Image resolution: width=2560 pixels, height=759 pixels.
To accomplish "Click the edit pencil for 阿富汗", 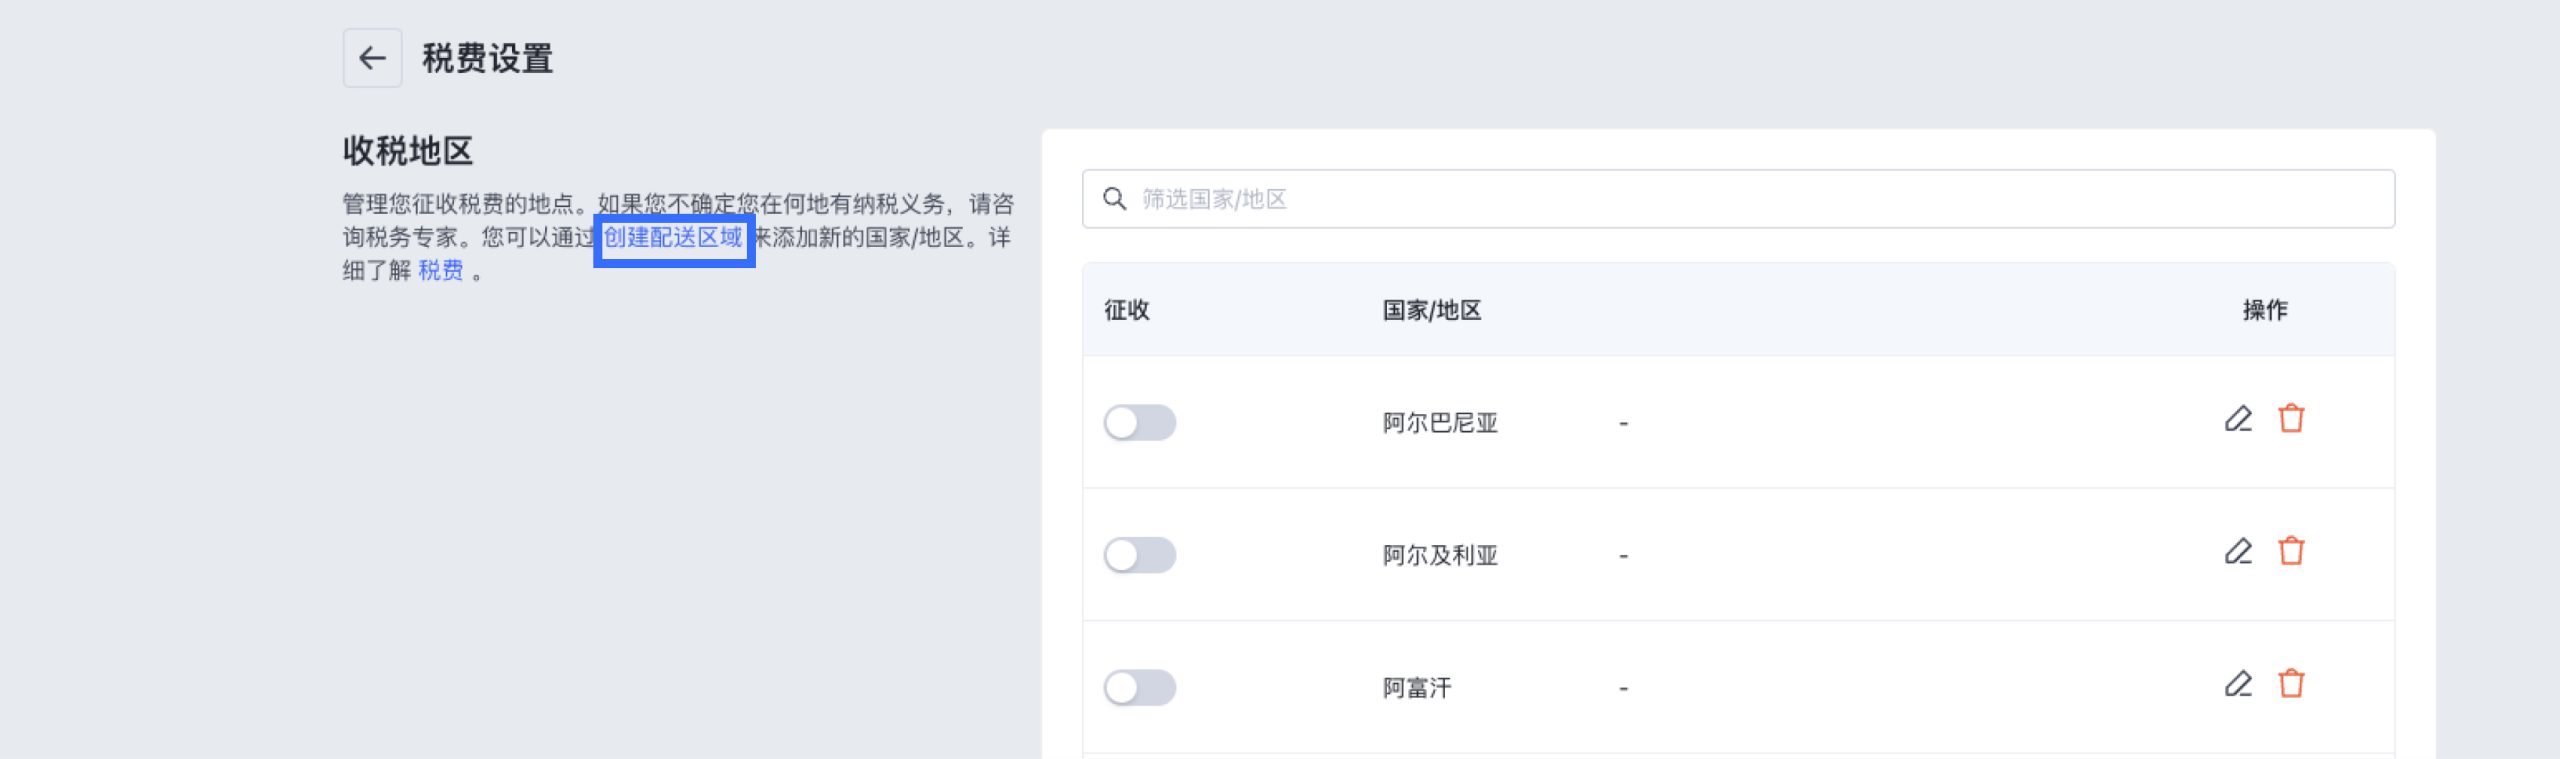I will point(2238,684).
